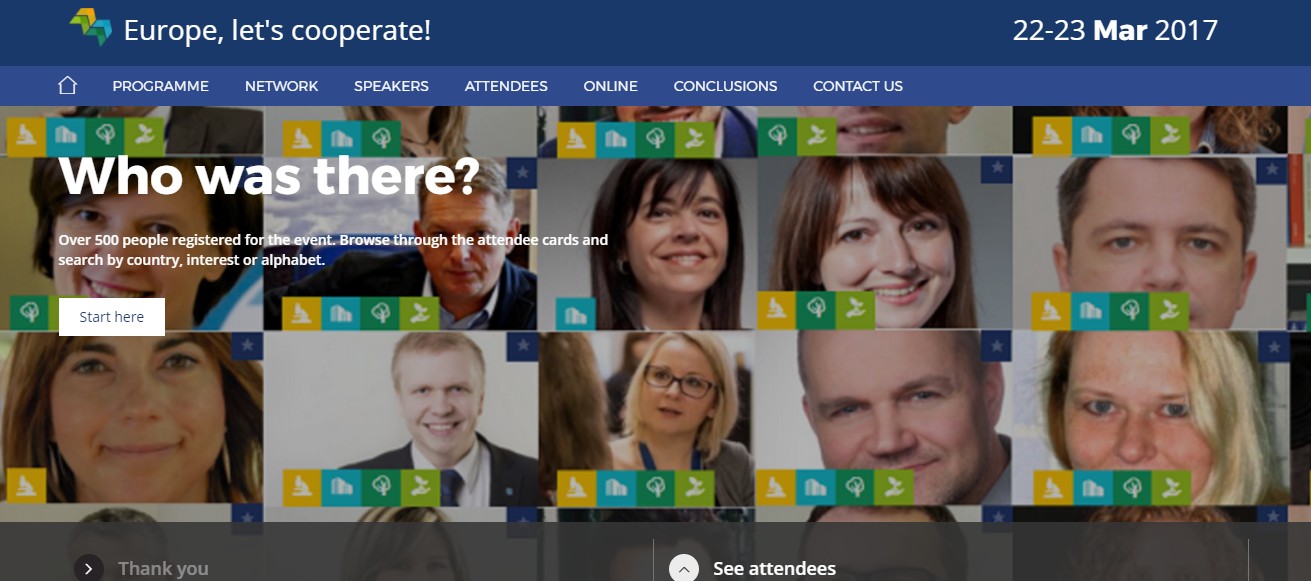Open the PROGRAMME menu item
Viewport: 1311px width, 581px height.
pos(160,86)
